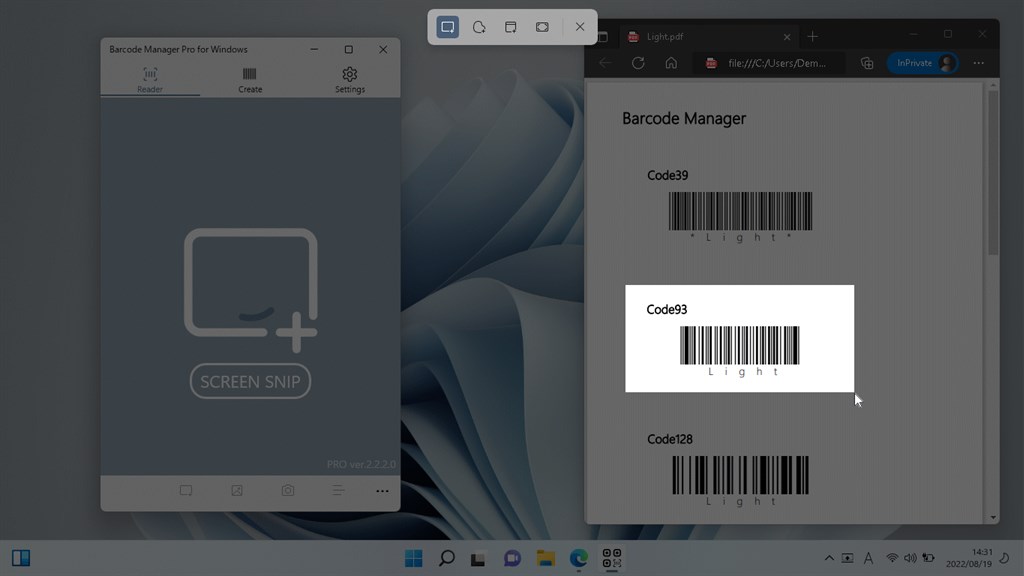Click the screen snip icon in bottom toolbar
Viewport: 1024px width, 576px height.
click(x=186, y=490)
